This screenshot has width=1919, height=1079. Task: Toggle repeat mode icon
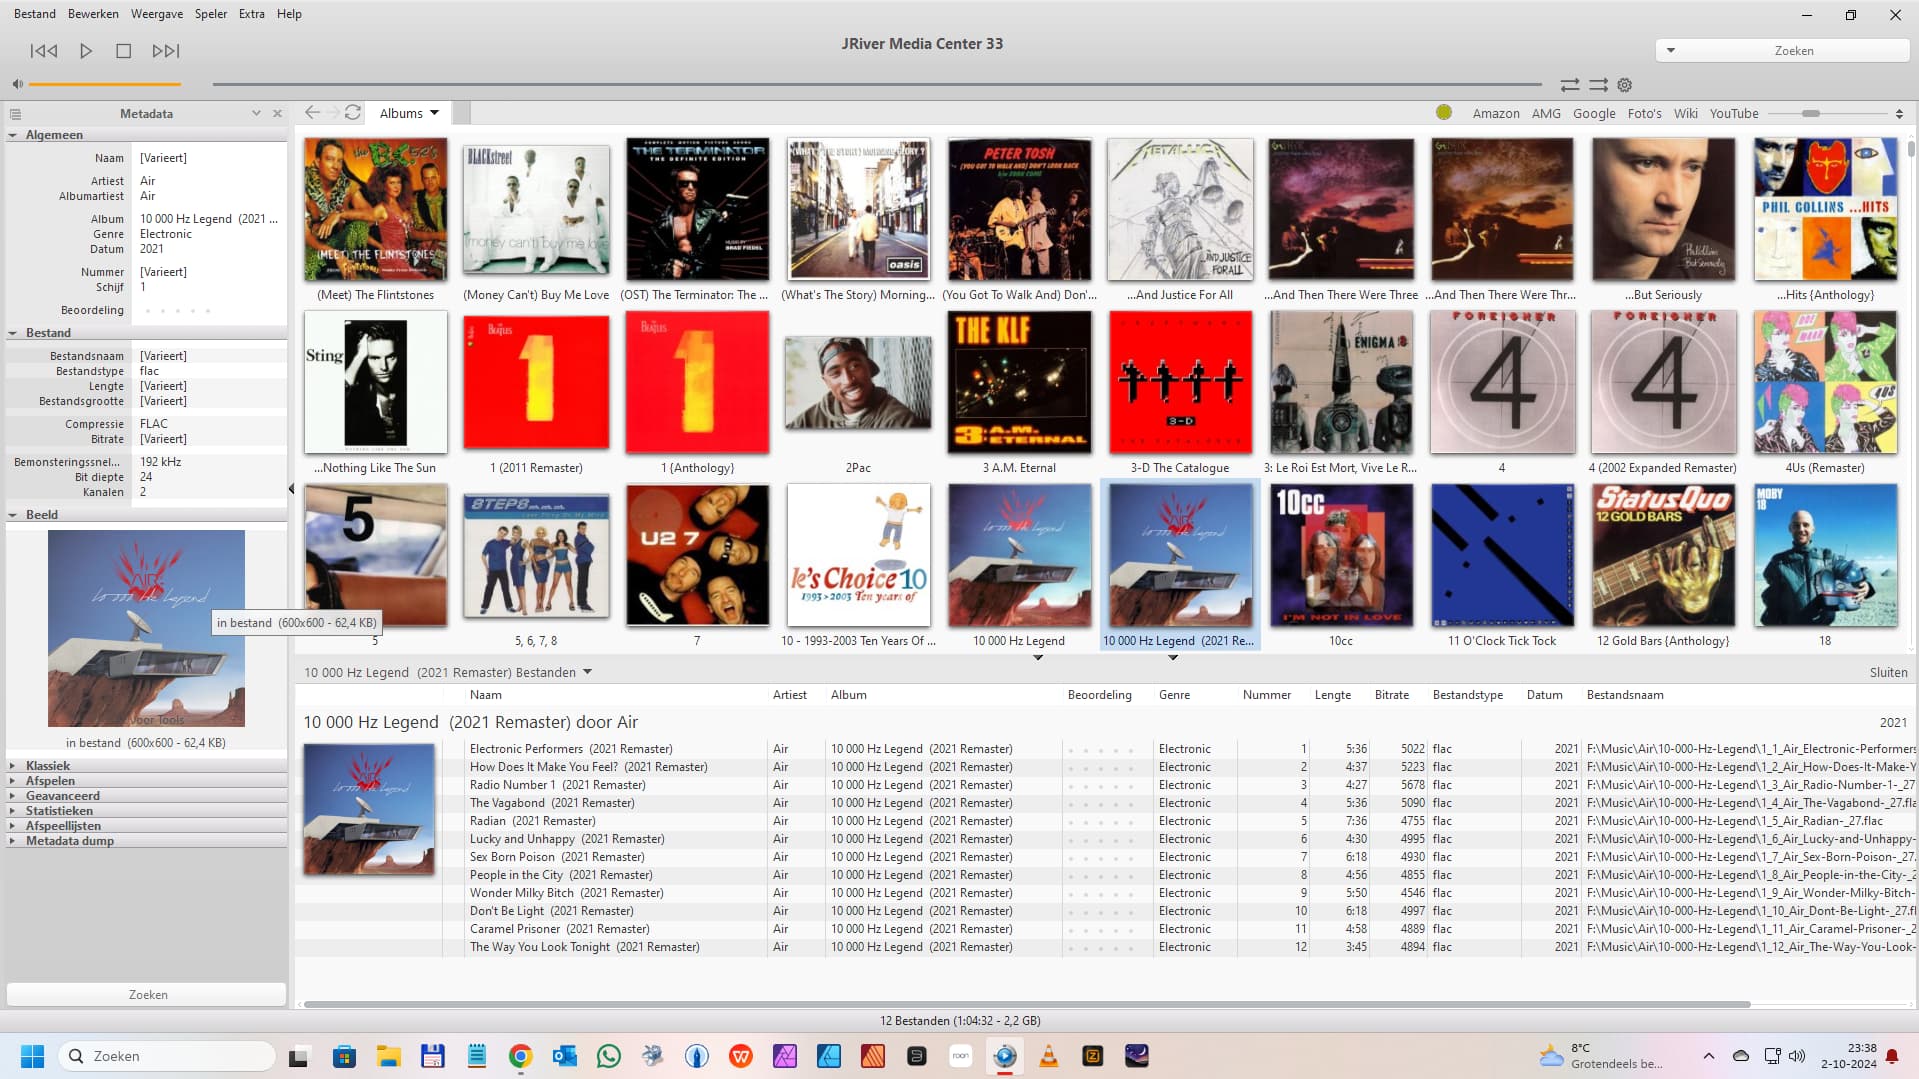pos(1570,85)
